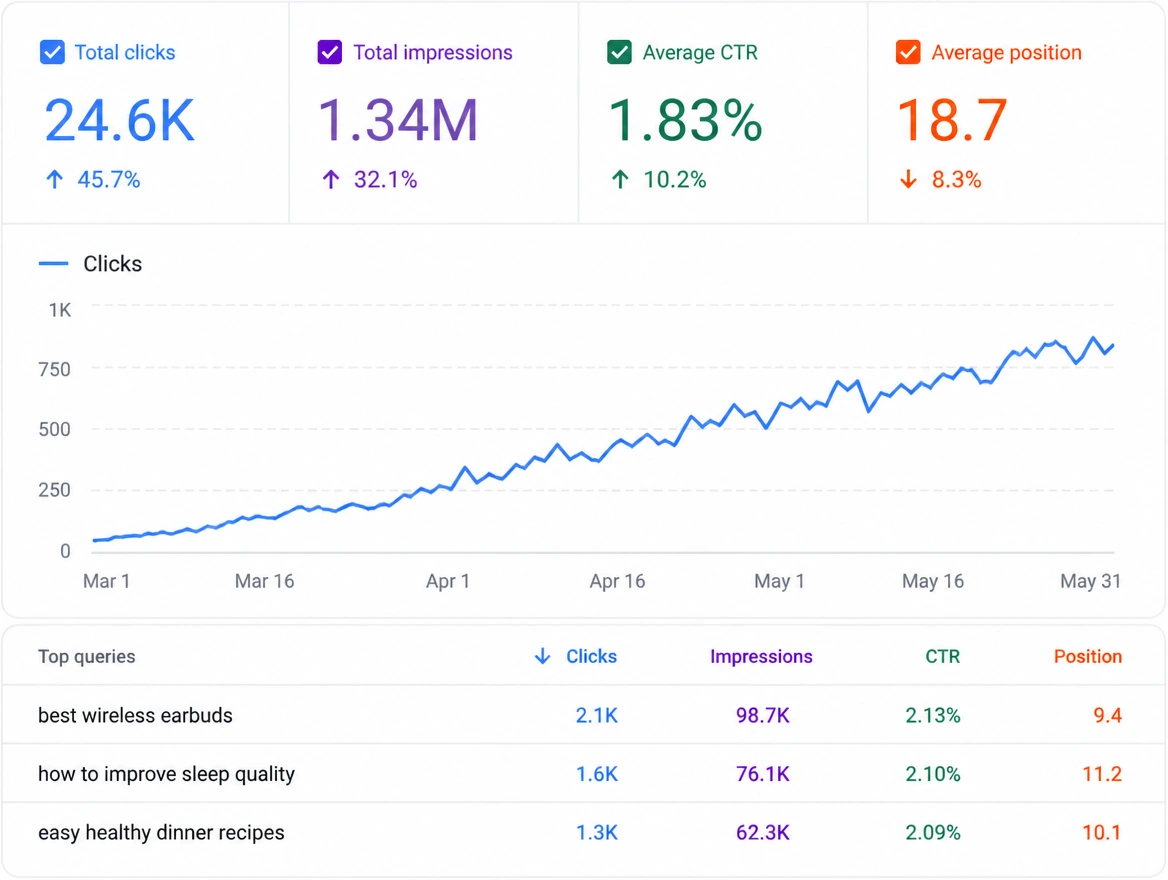Click the 1.6K clicks cell

coord(597,774)
